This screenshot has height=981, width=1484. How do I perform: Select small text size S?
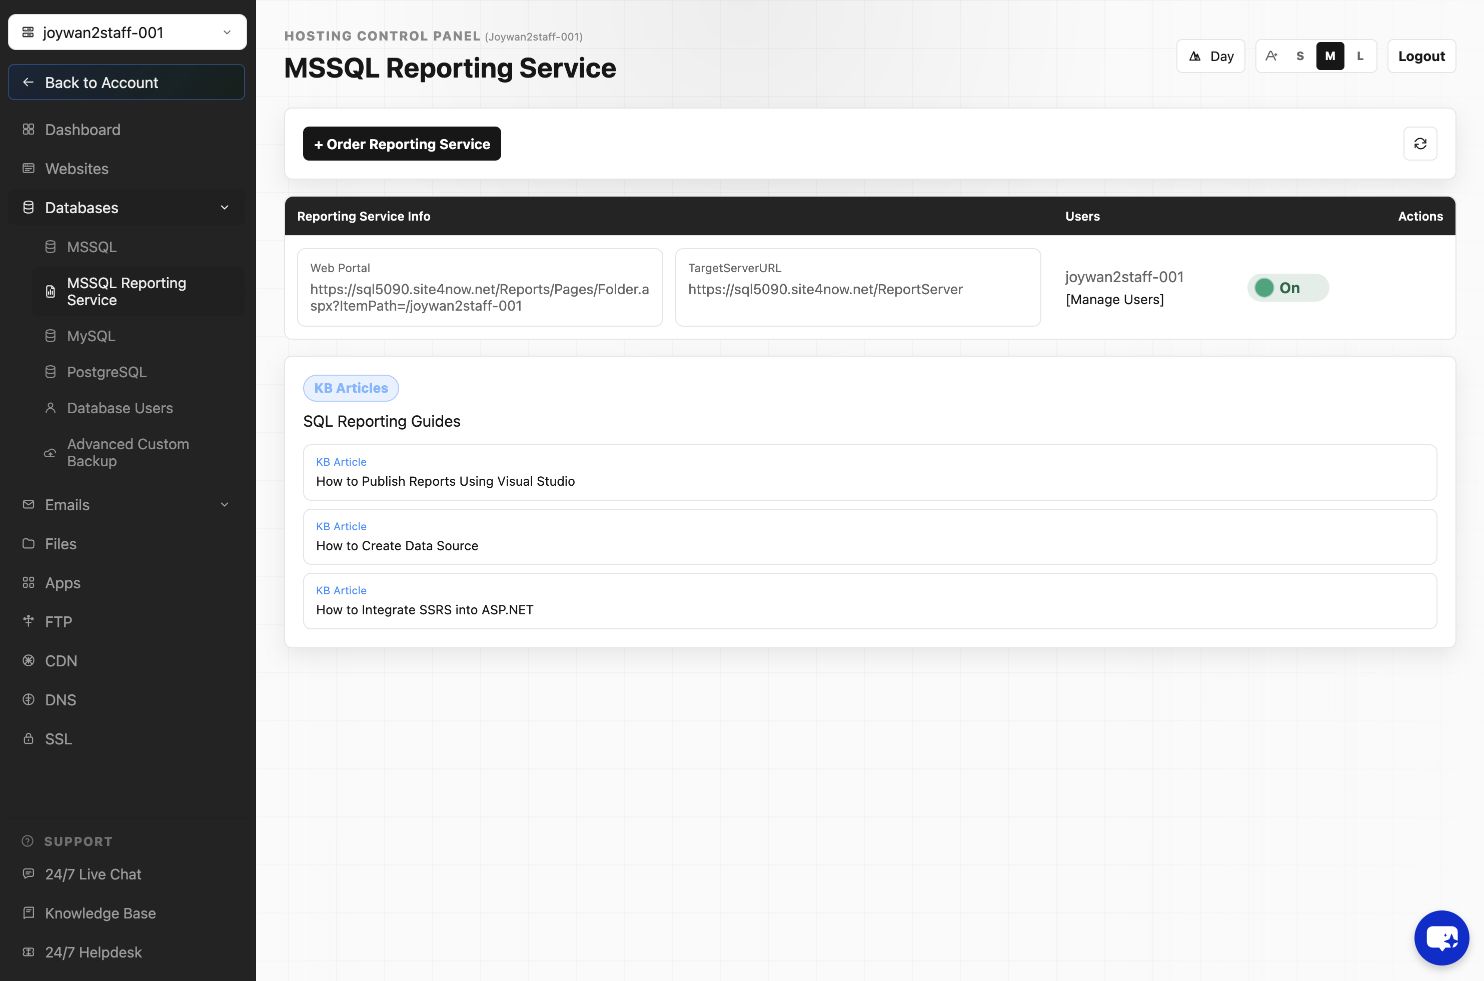coord(1300,56)
